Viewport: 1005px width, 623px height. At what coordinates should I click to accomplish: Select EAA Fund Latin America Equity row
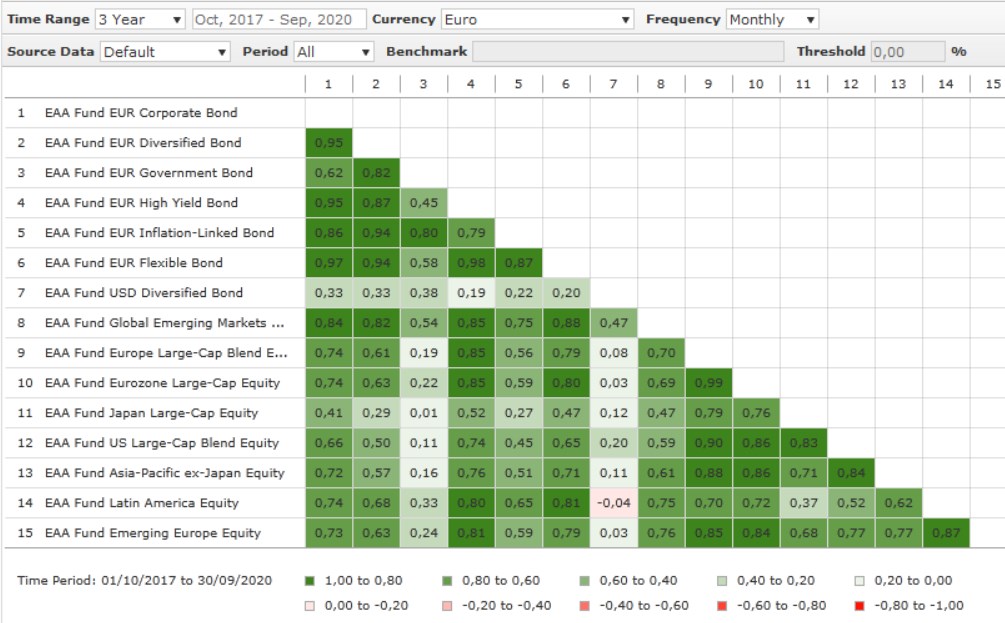pos(141,503)
